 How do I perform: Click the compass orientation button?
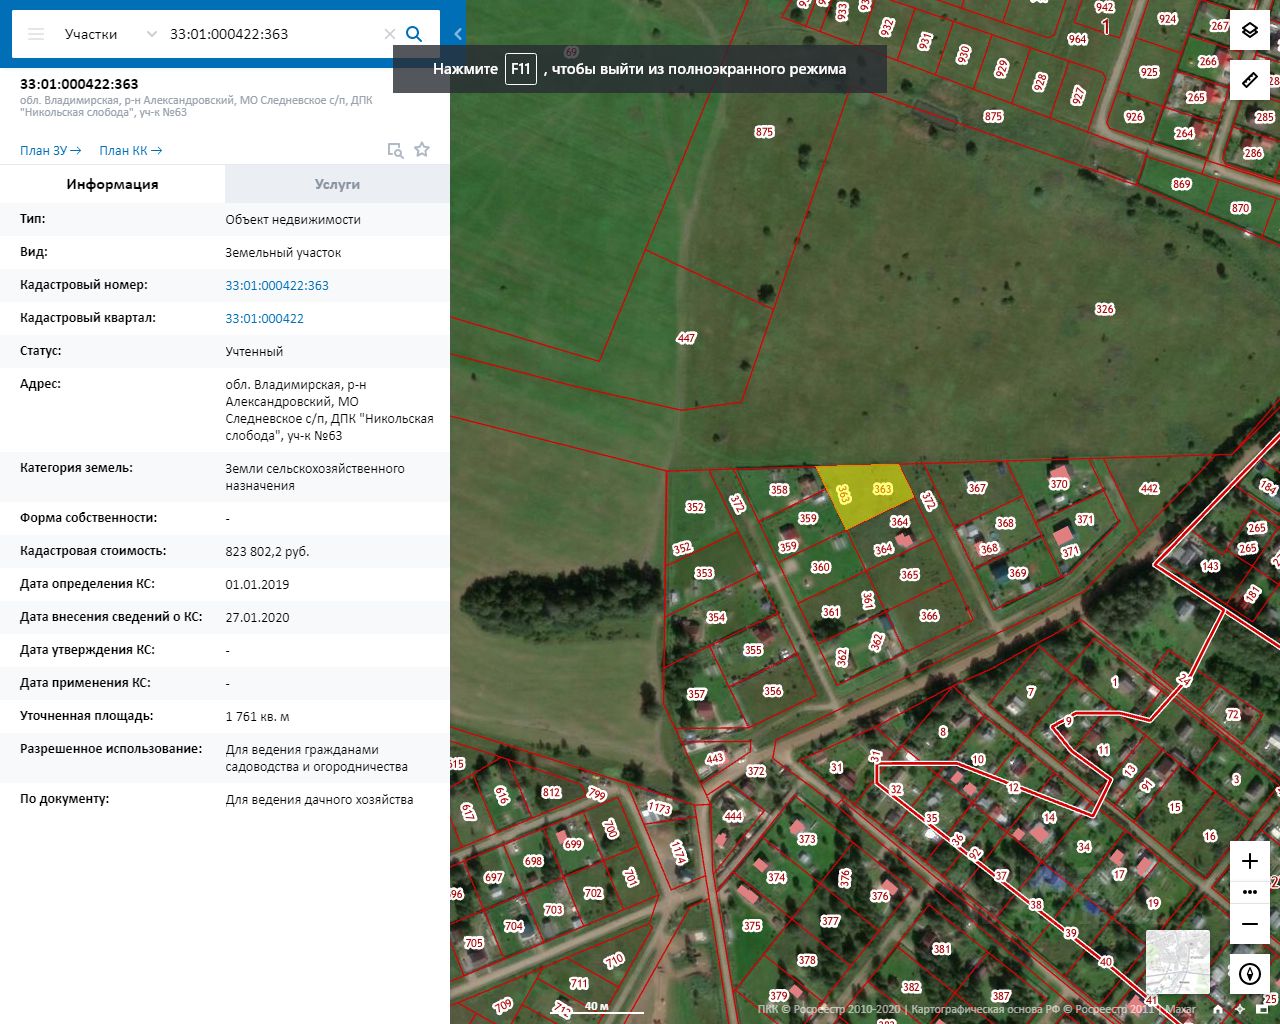1250,973
